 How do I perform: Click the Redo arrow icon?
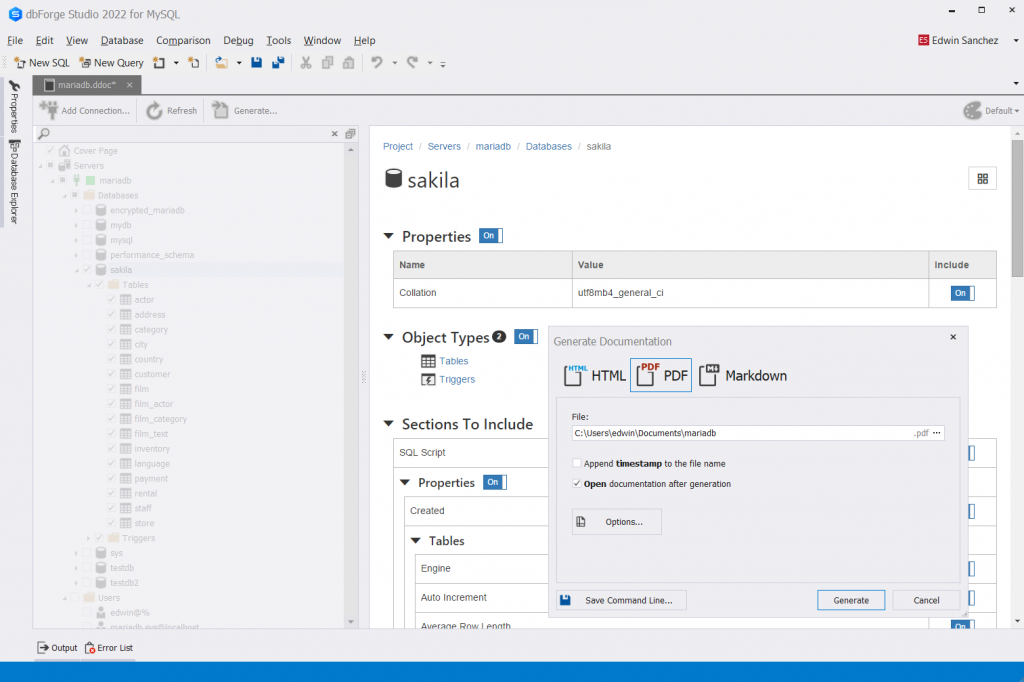pos(412,63)
